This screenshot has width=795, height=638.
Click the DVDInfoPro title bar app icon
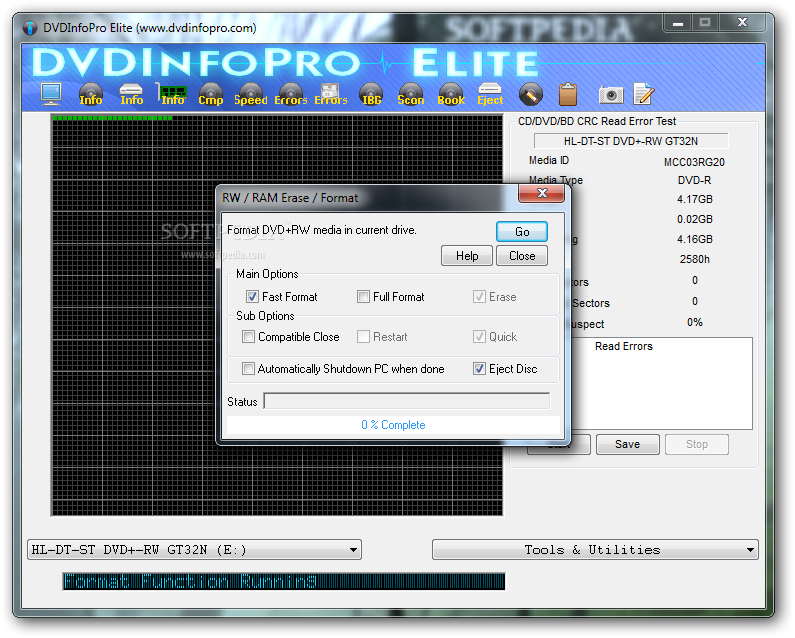[x=30, y=28]
